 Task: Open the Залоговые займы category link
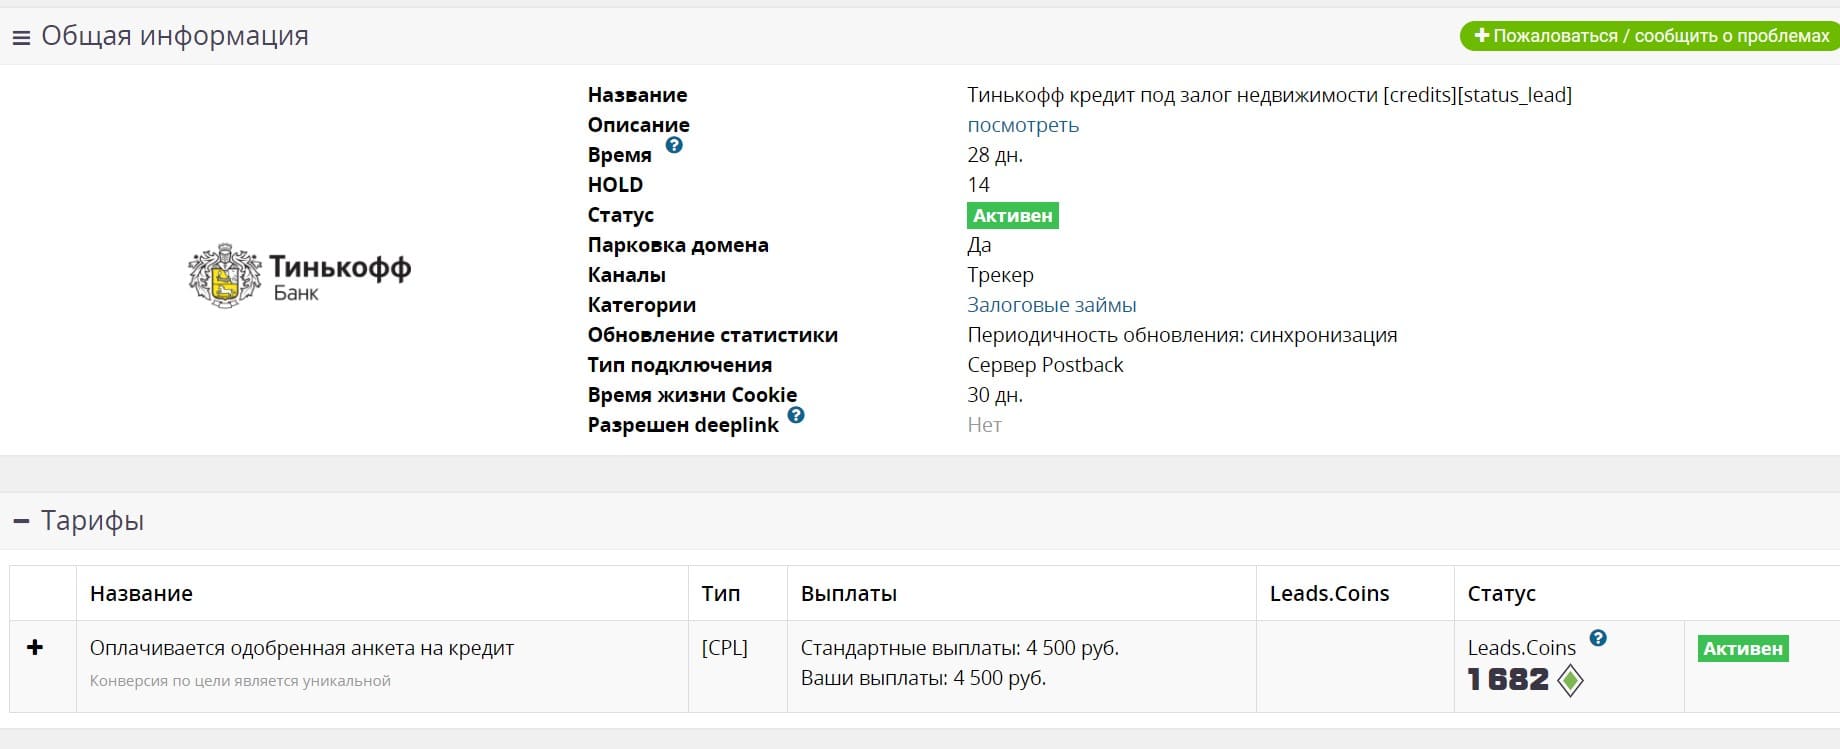(x=1051, y=305)
